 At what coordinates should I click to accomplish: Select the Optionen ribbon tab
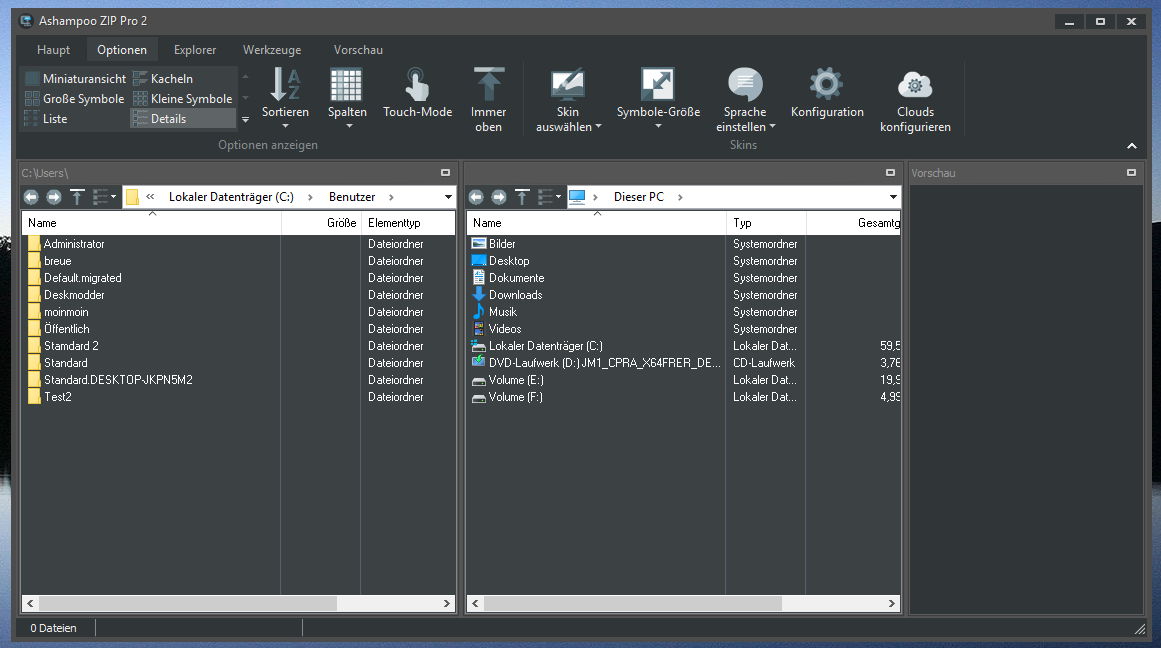(122, 50)
